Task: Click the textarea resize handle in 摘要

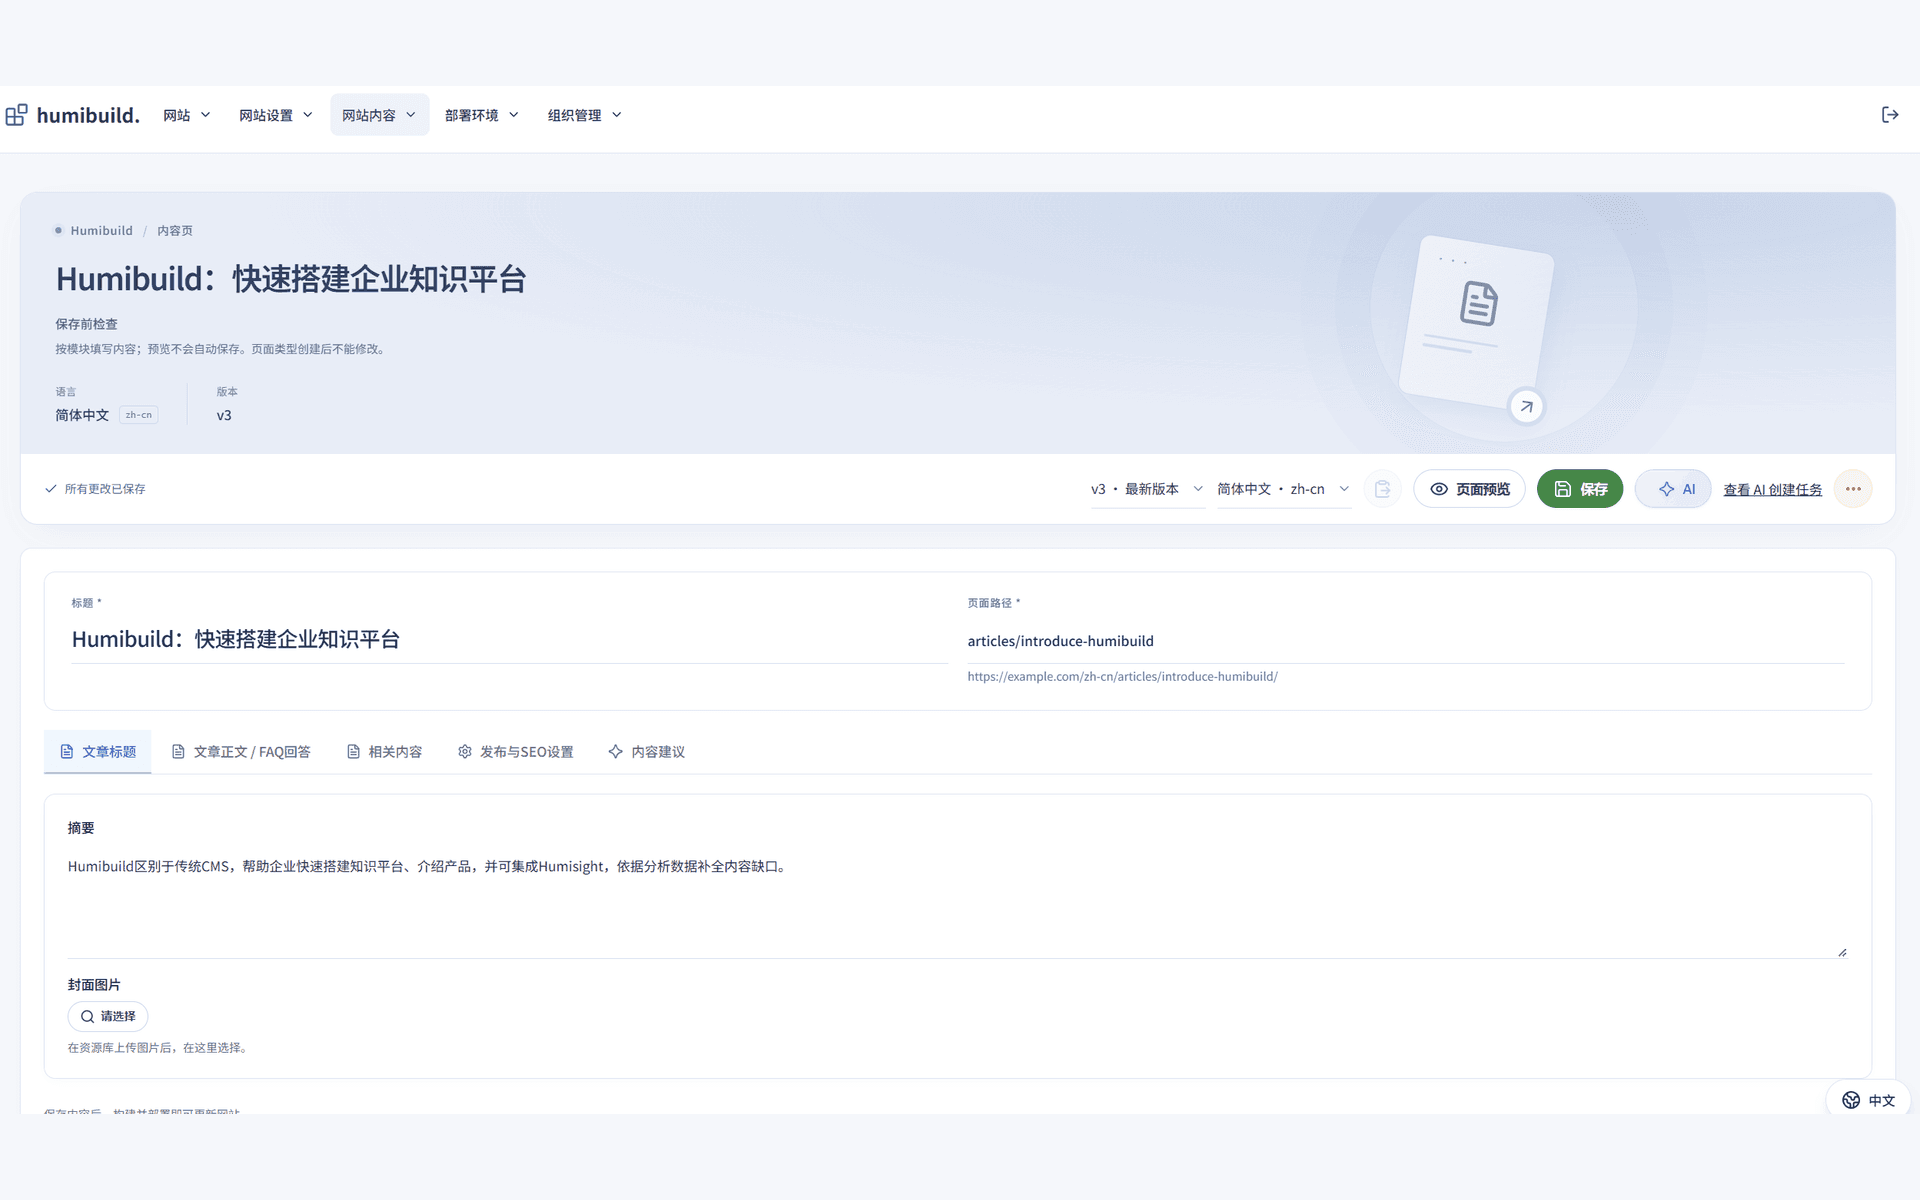Action: [x=1841, y=952]
